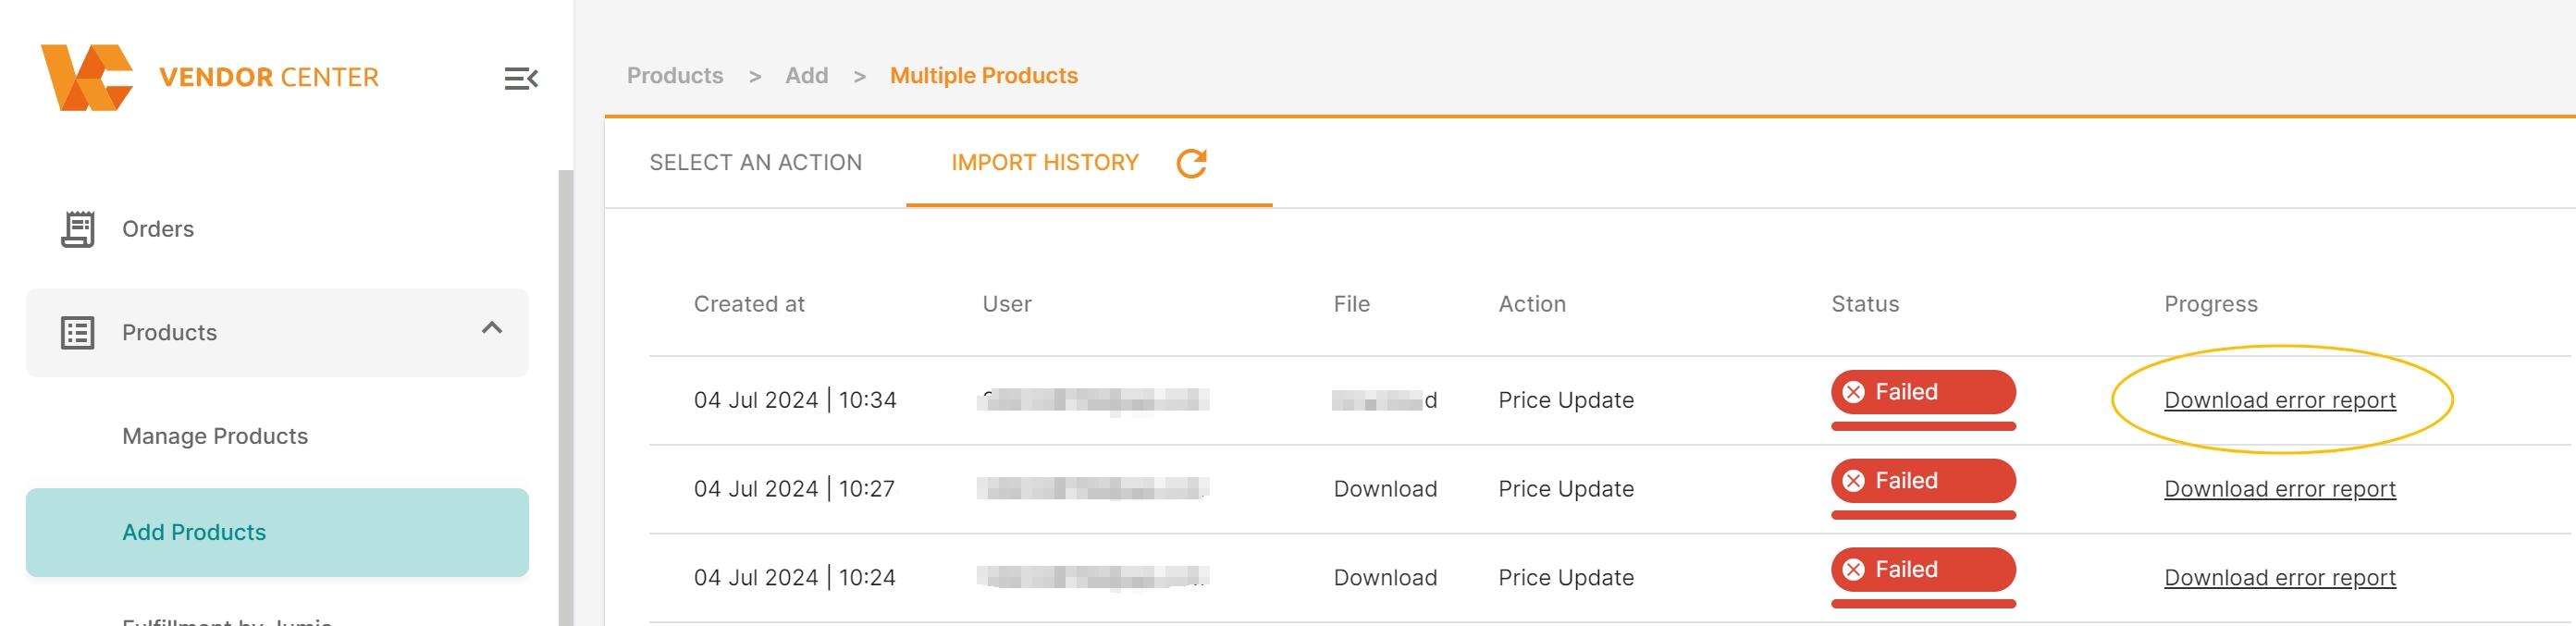Screen dimensions: 2576x626
Task: Click the Failed status badge for 10:34
Action: [x=1922, y=392]
